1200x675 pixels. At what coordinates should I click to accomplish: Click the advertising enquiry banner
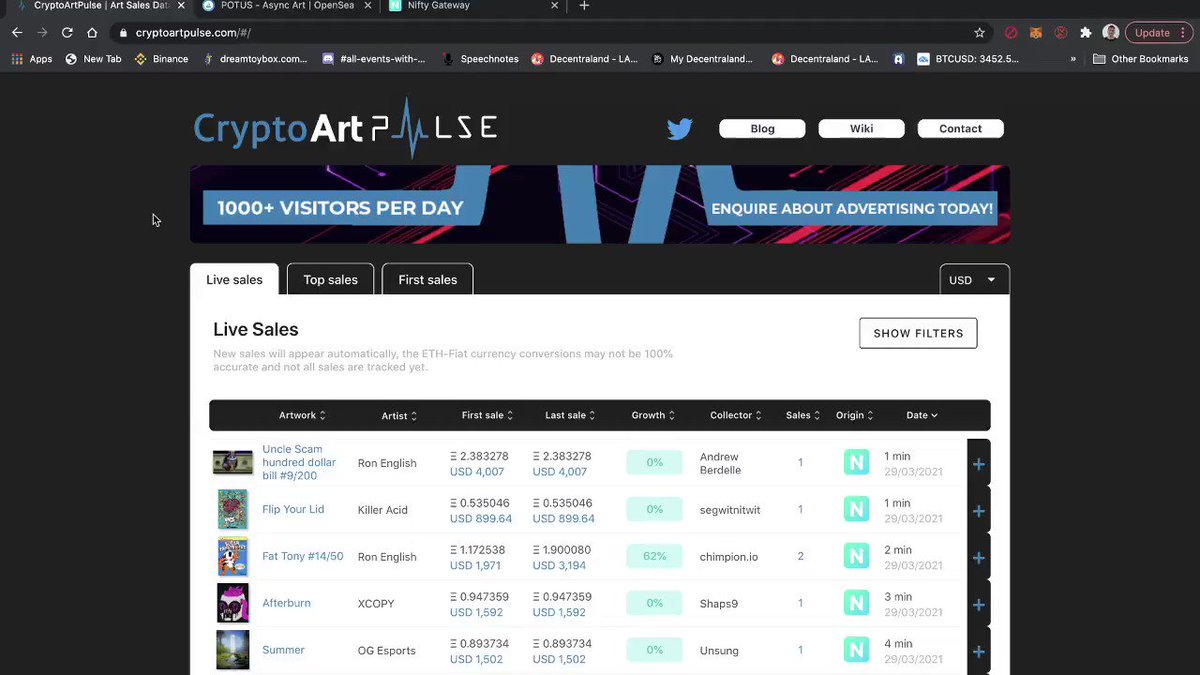tap(600, 205)
